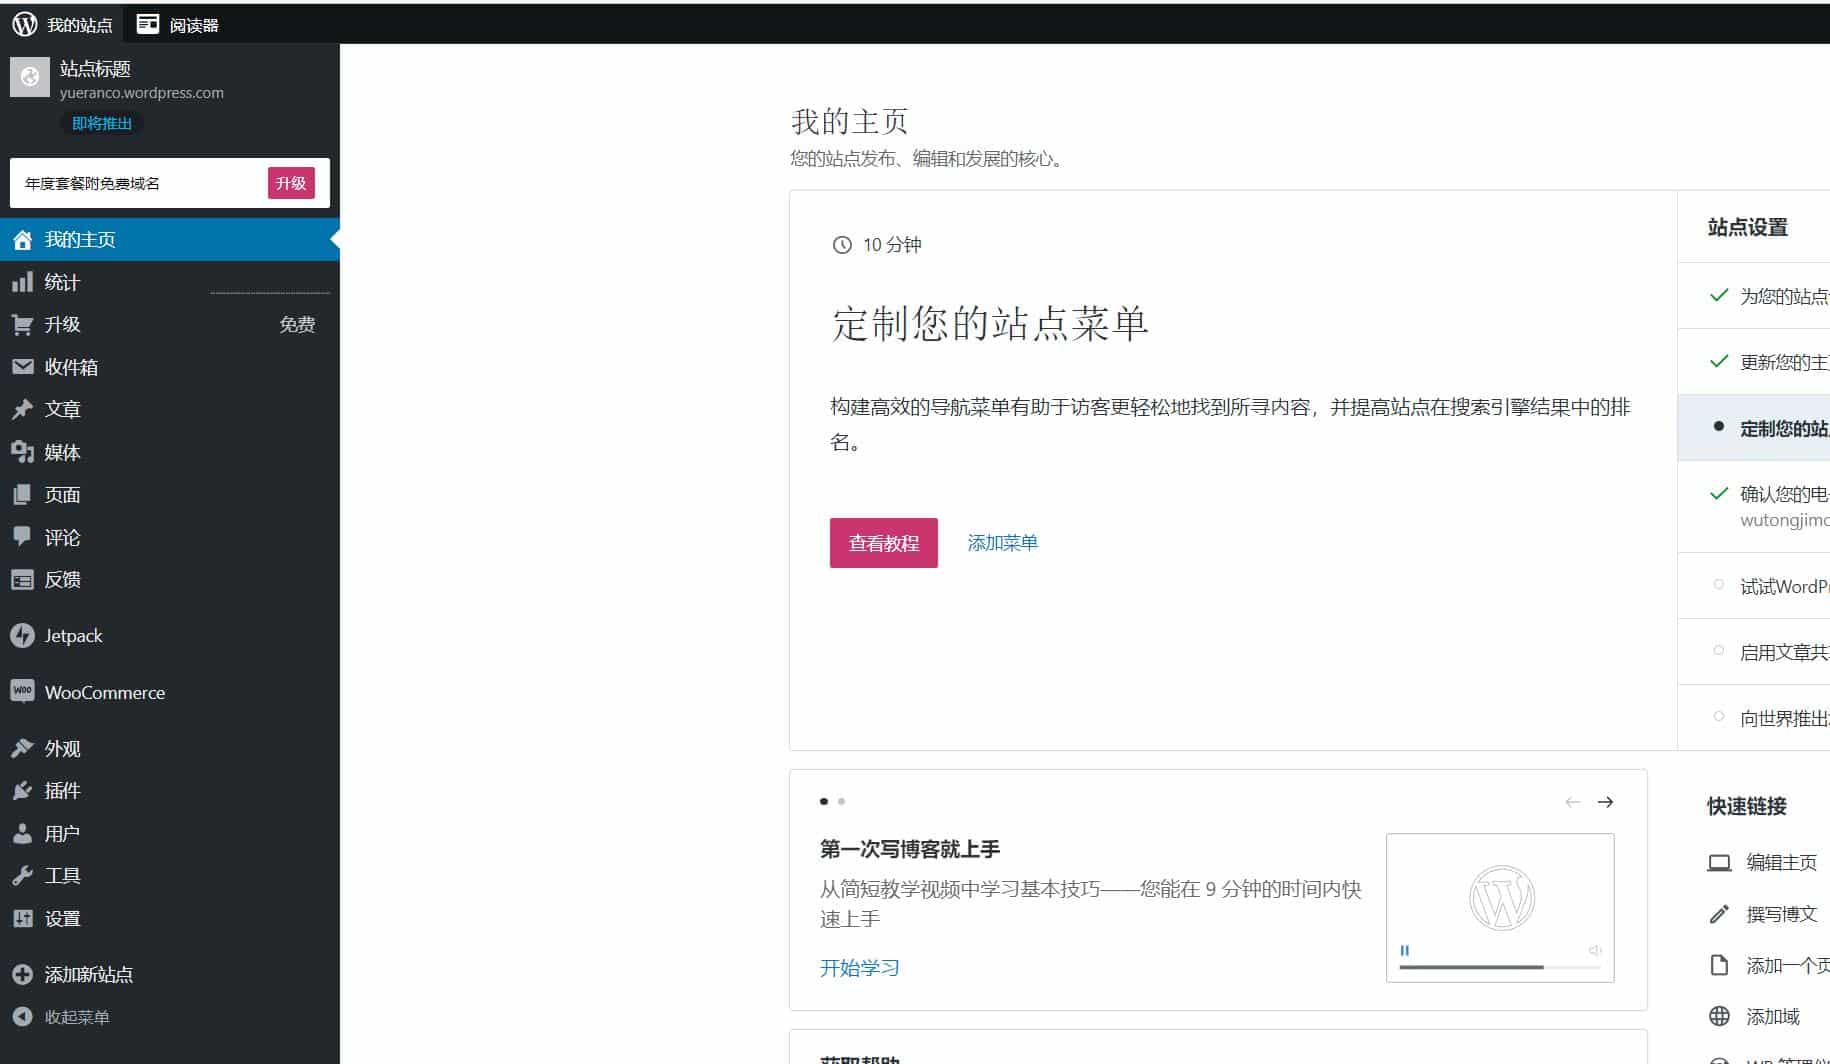Toggle the video volume speaker icon
Screen dimensions: 1830x1064
pyautogui.click(x=1595, y=950)
